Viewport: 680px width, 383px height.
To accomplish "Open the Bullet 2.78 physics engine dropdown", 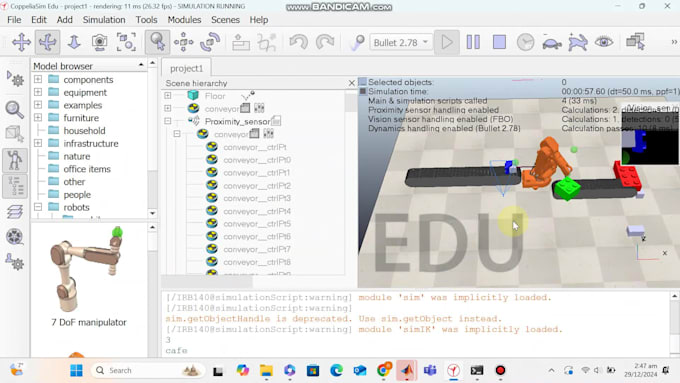I will pos(401,43).
